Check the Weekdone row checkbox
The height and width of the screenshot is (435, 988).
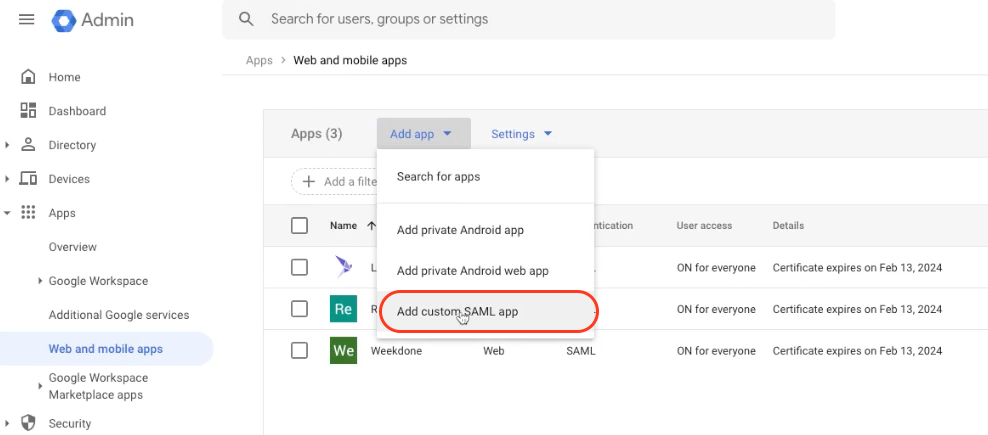click(299, 351)
